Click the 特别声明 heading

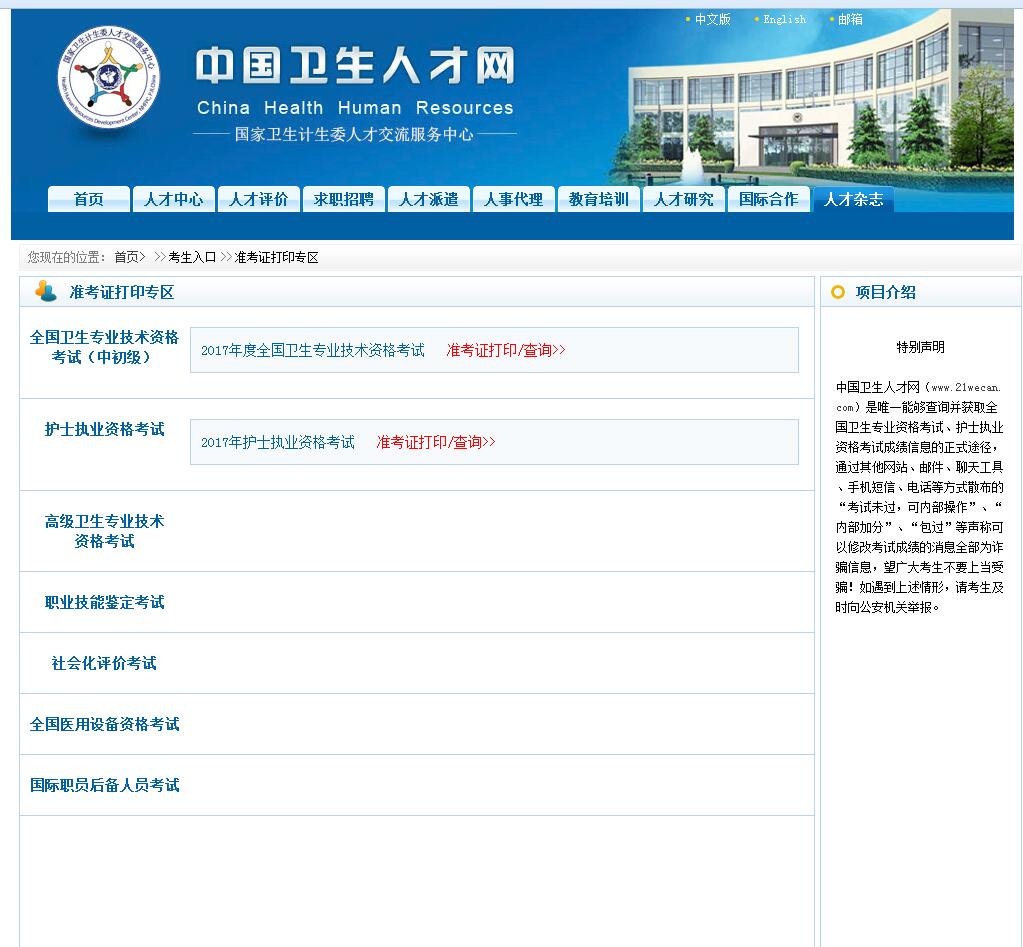click(920, 347)
